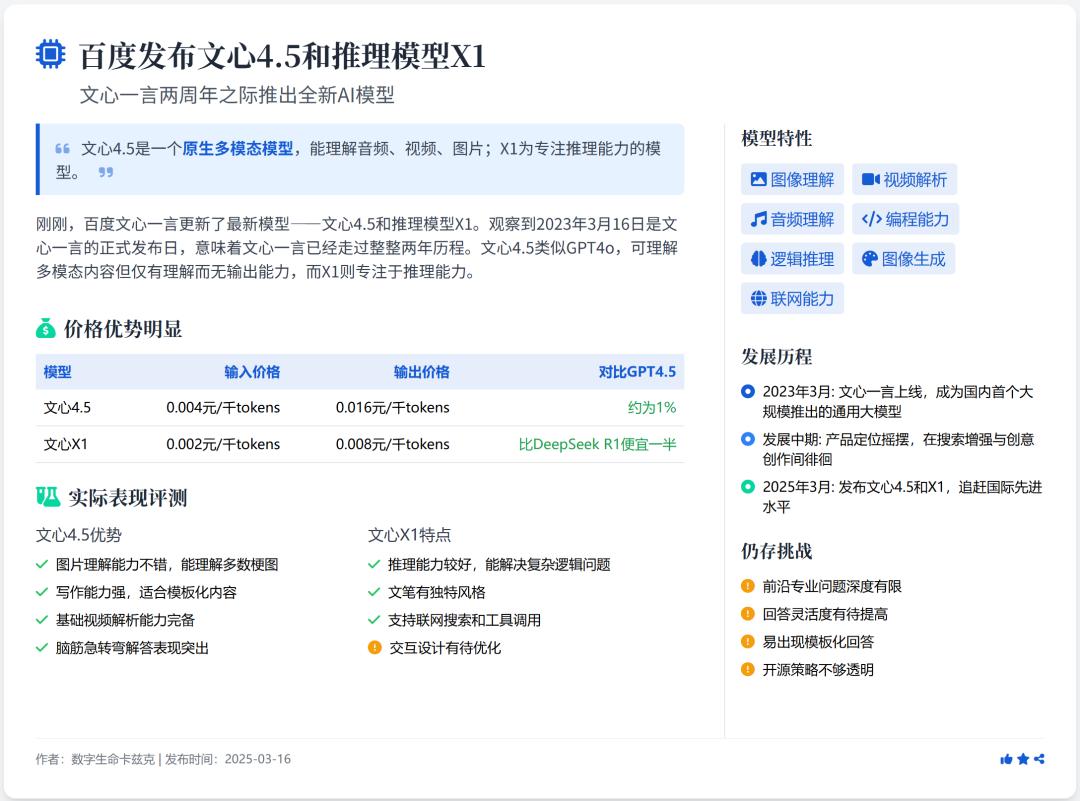Click the subtitle 文心一言两周年之际推出全新AI模型
Viewport: 1080px width, 801px height.
[237, 95]
